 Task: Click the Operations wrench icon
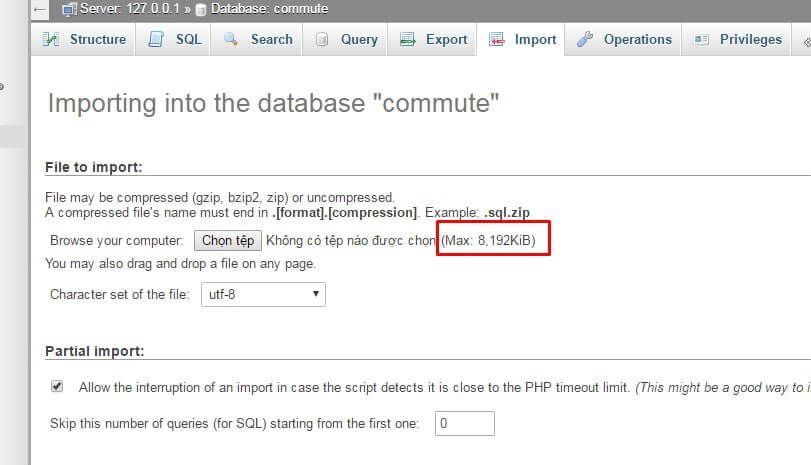(584, 39)
